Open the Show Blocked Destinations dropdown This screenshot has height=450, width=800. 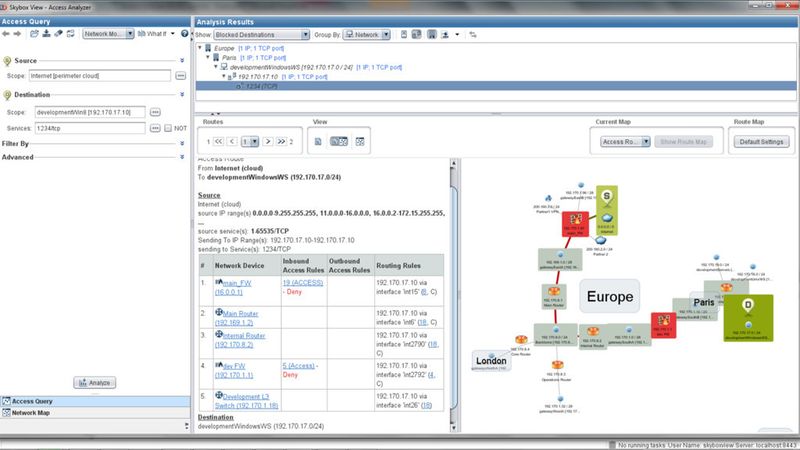261,35
